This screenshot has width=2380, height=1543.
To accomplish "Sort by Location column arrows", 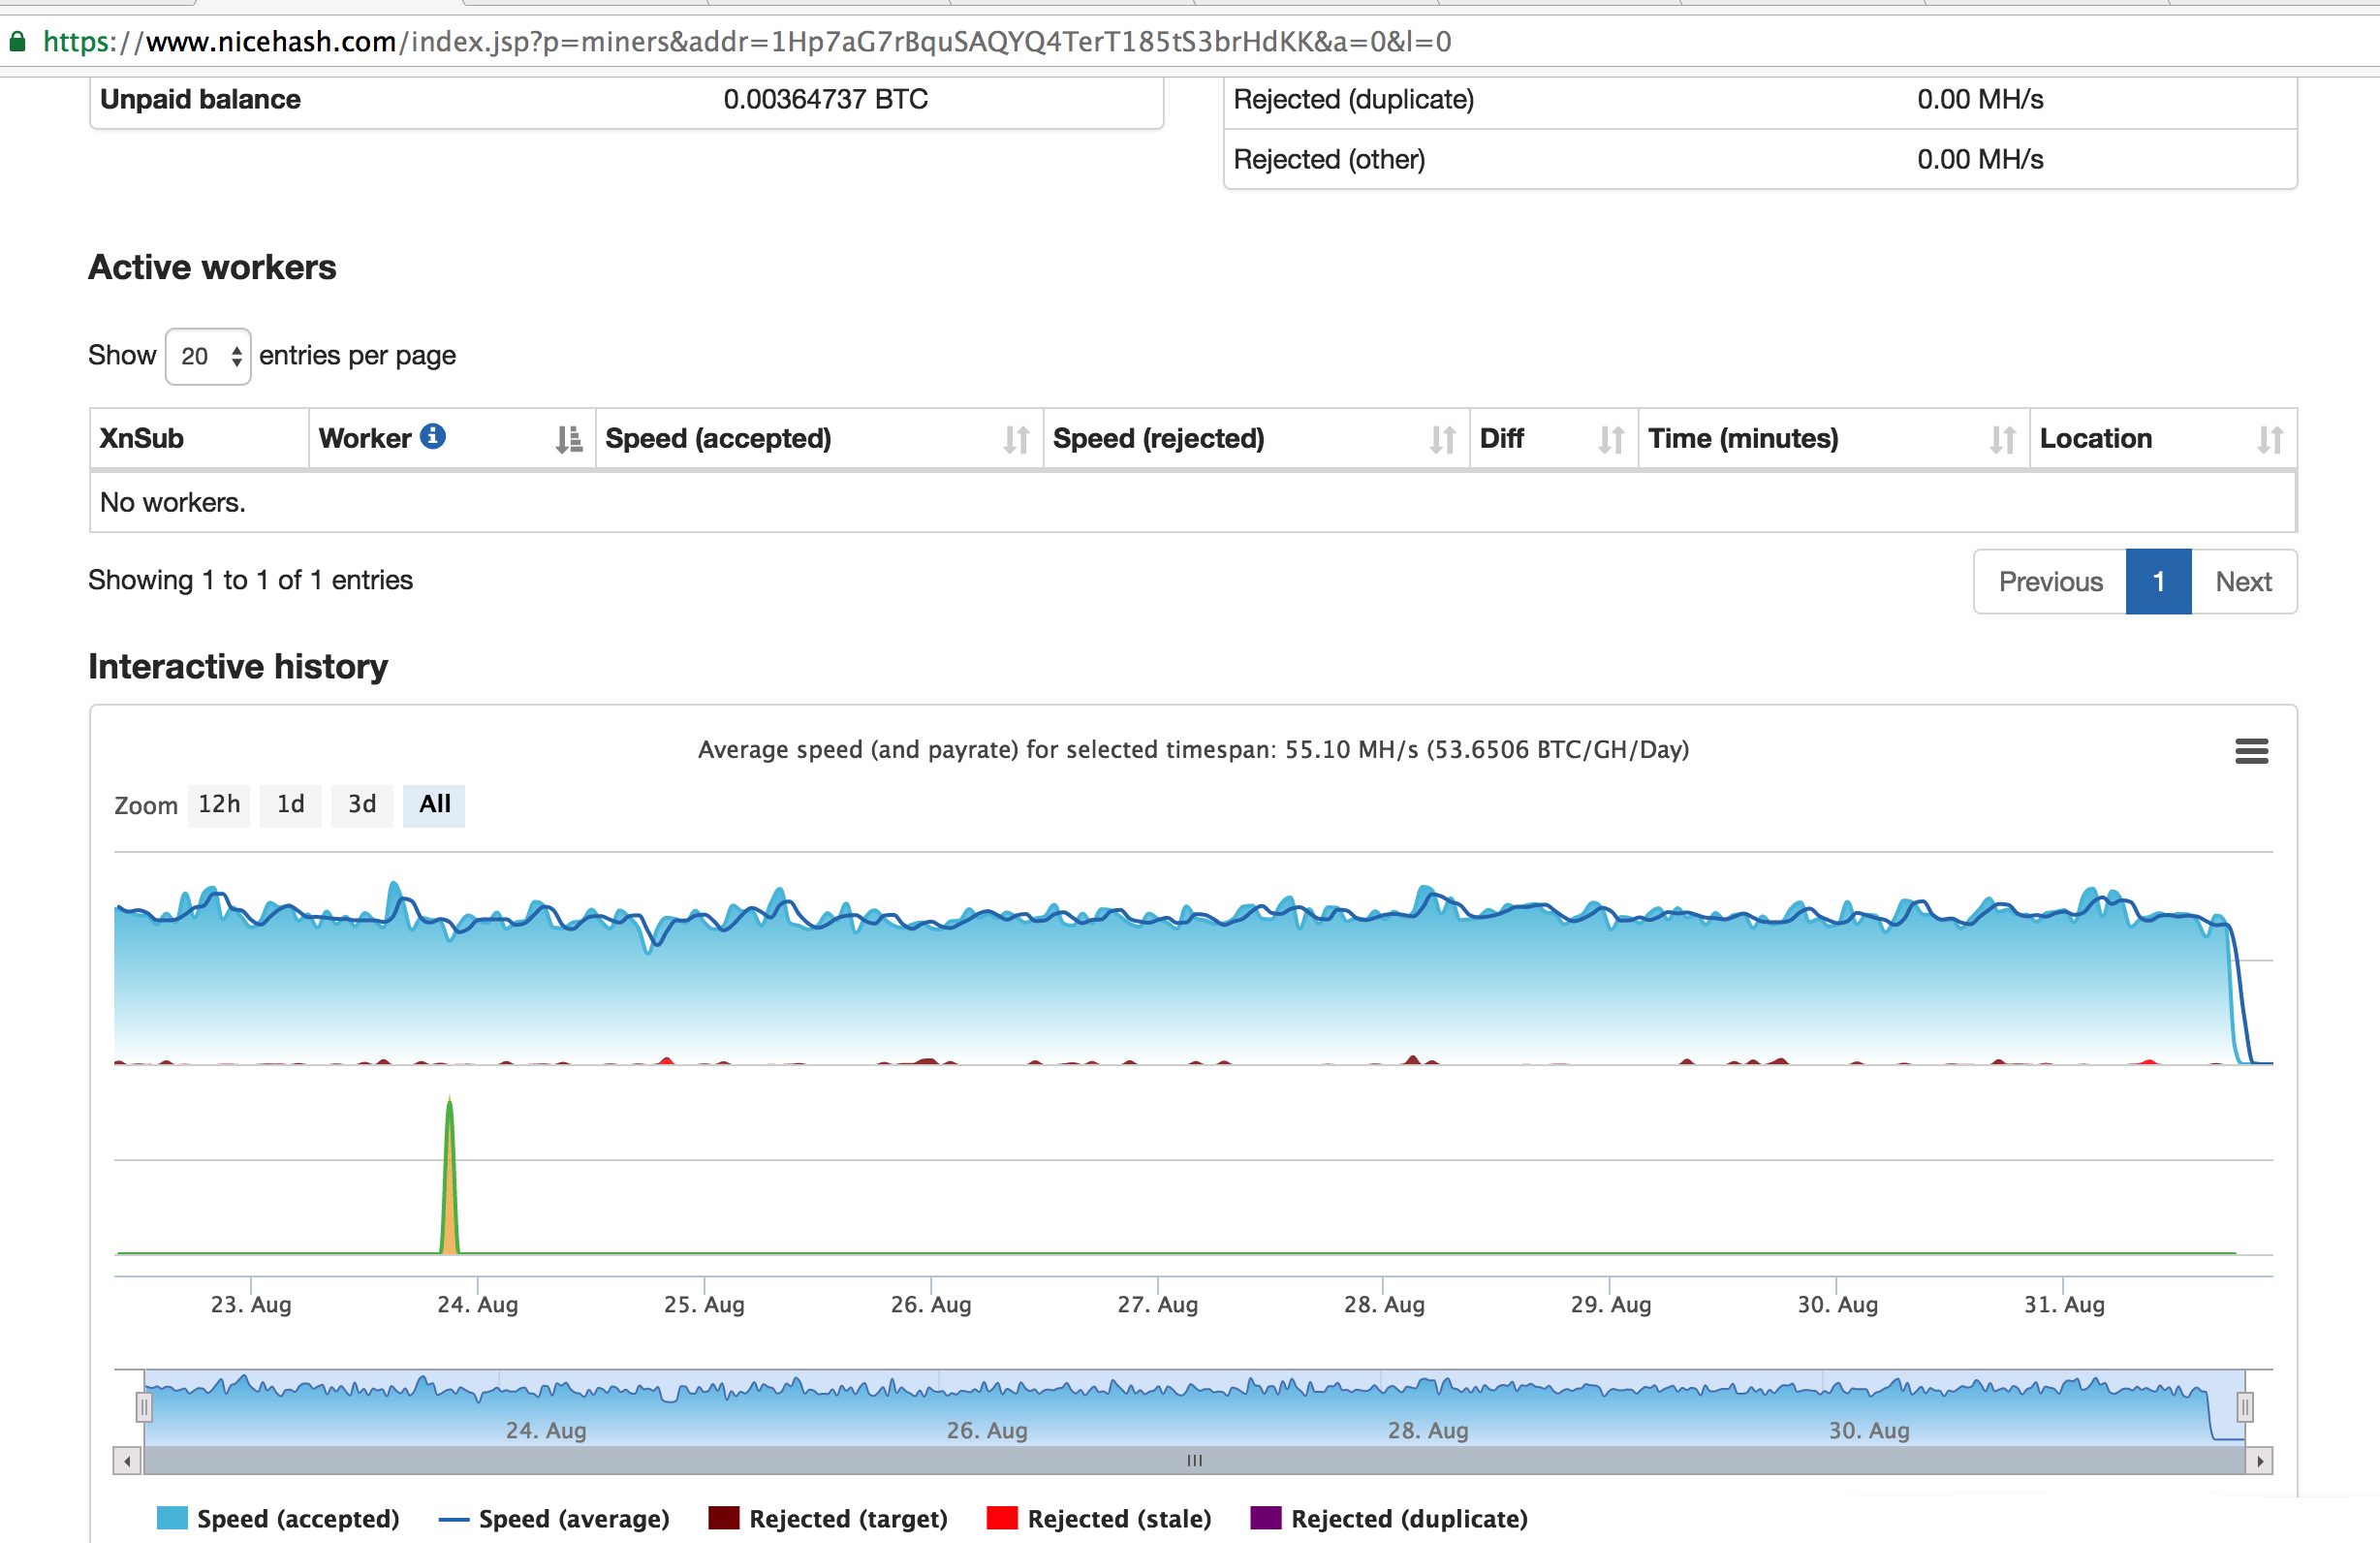I will 2269,439.
